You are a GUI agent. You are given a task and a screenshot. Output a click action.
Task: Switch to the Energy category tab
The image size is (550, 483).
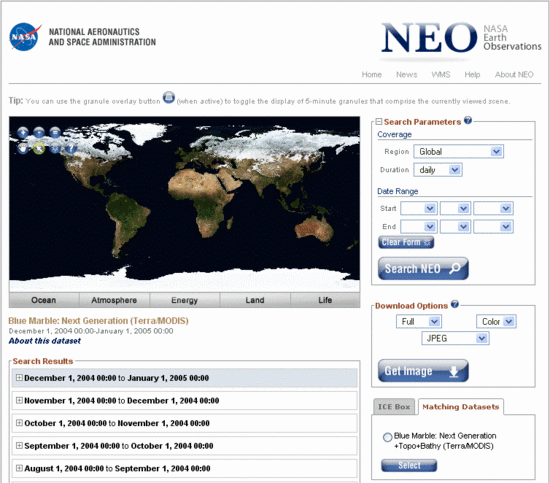coord(185,300)
